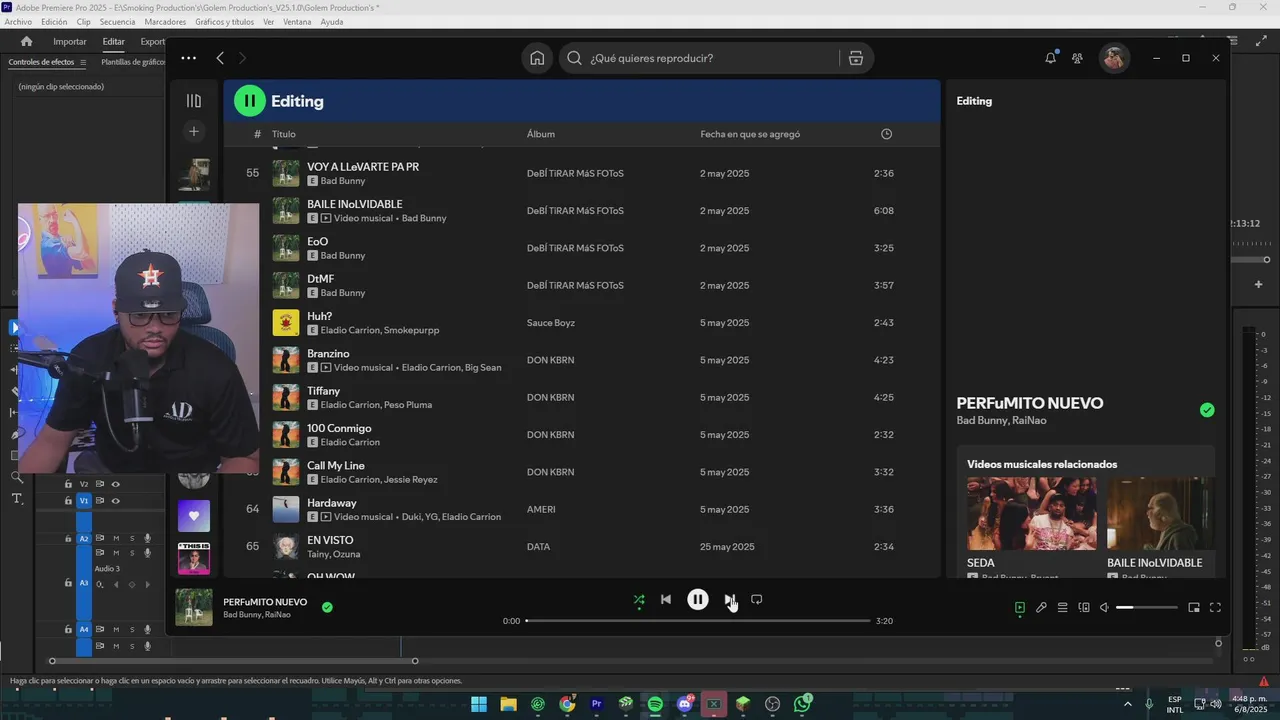Image resolution: width=1280 pixels, height=720 pixels.
Task: Open Spotify miniplayer icon
Action: [x=1194, y=607]
